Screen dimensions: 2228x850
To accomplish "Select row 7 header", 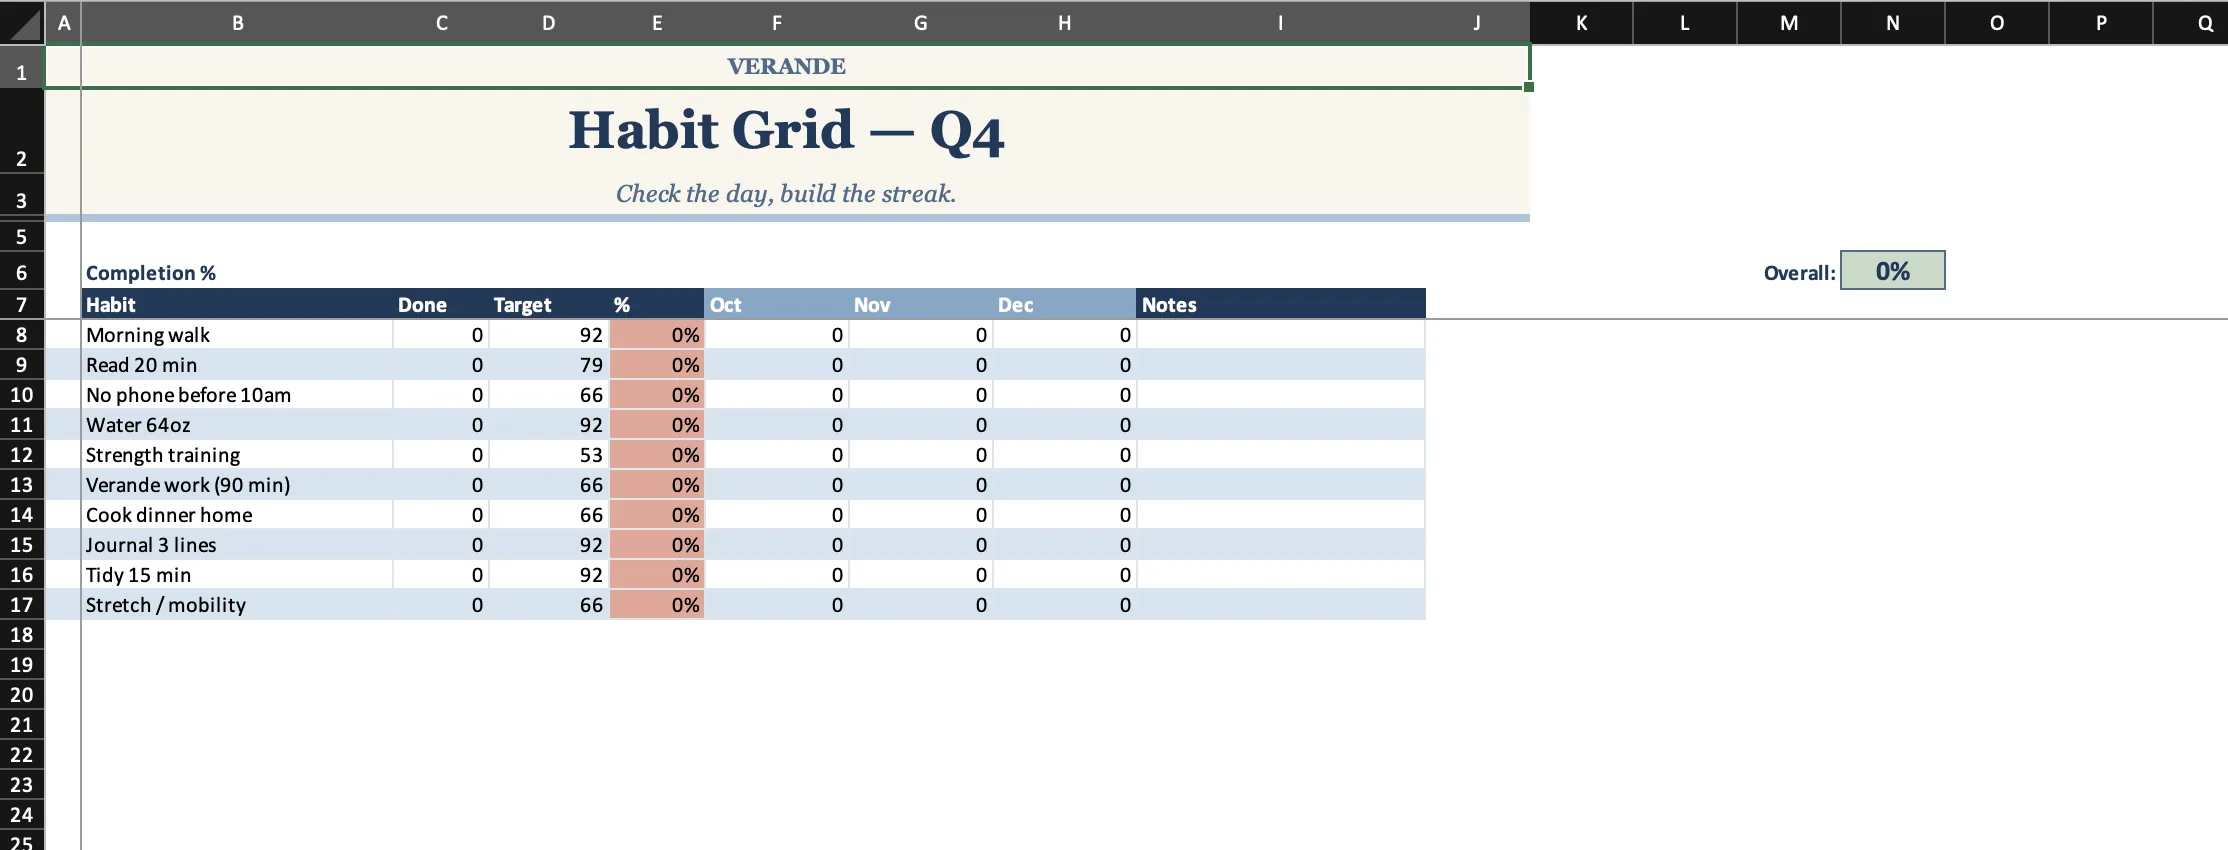I will 22,304.
